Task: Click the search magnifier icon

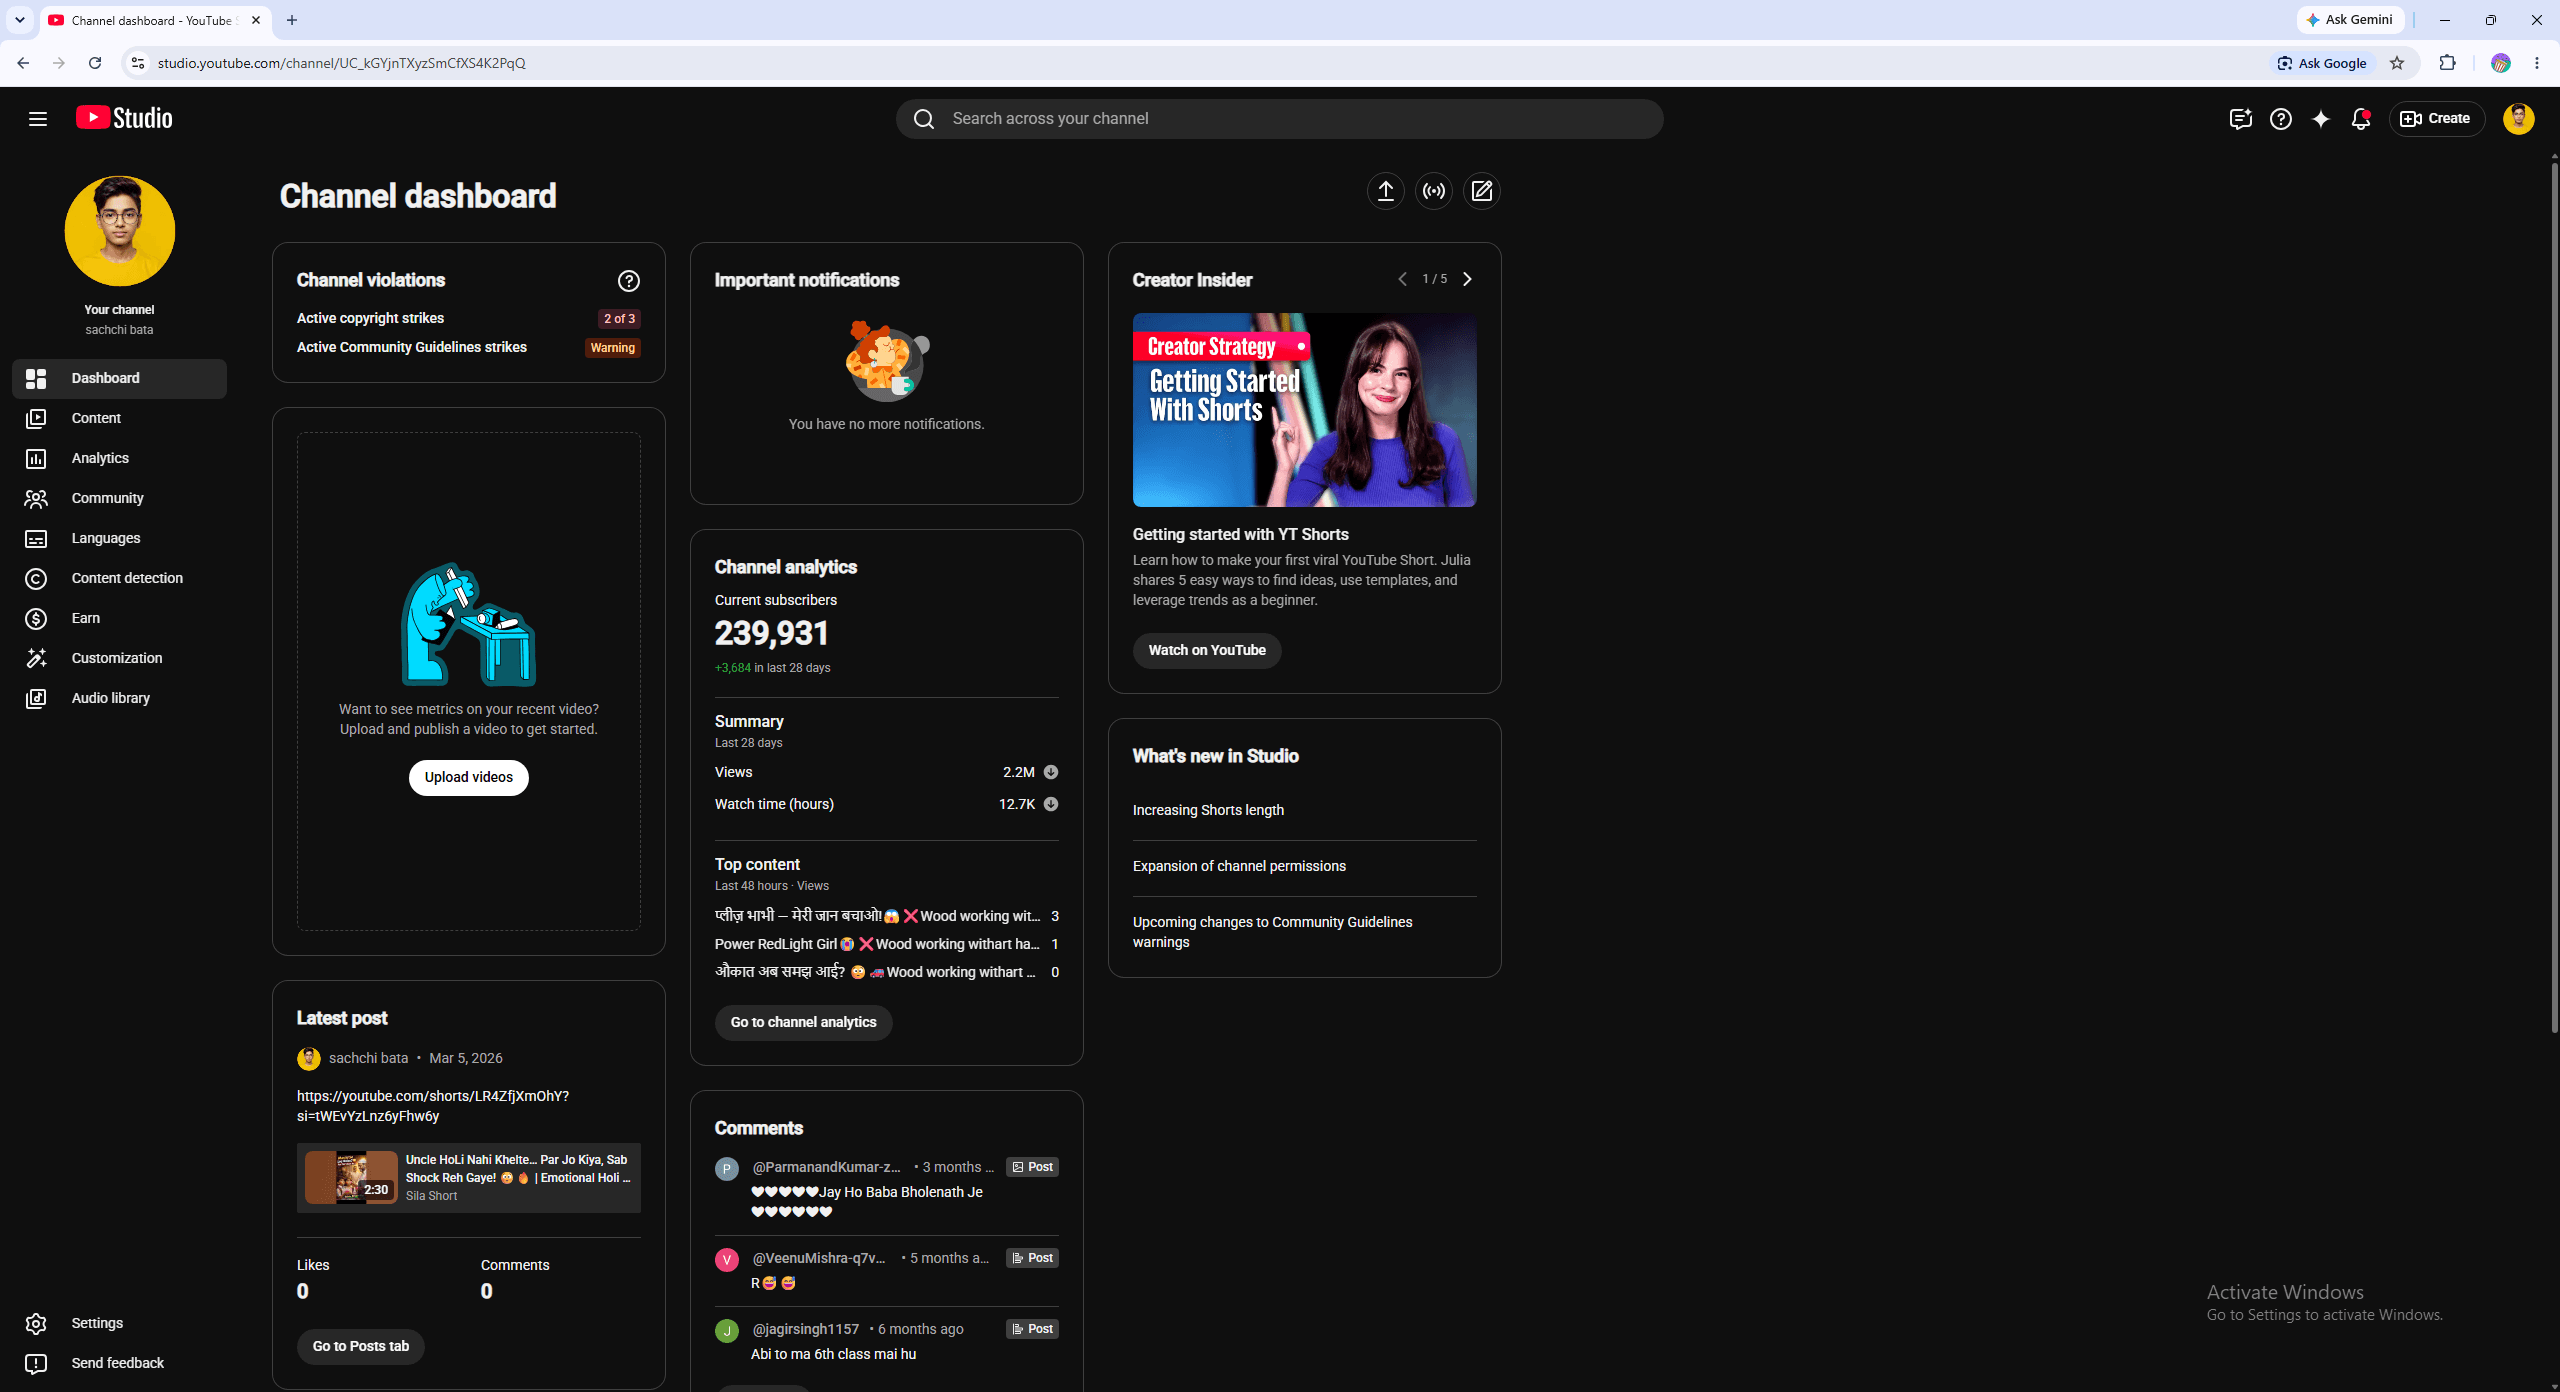Action: point(924,119)
